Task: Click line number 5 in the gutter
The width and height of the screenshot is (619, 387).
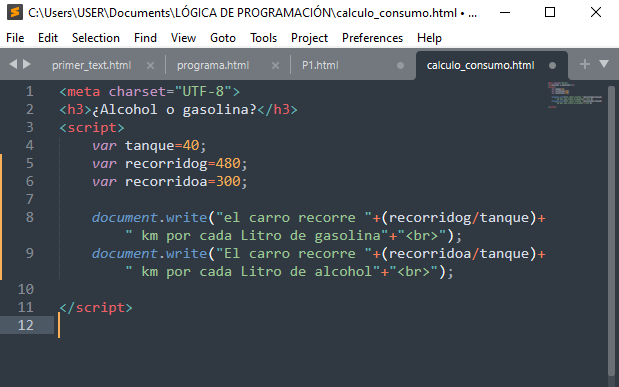Action: tap(30, 163)
